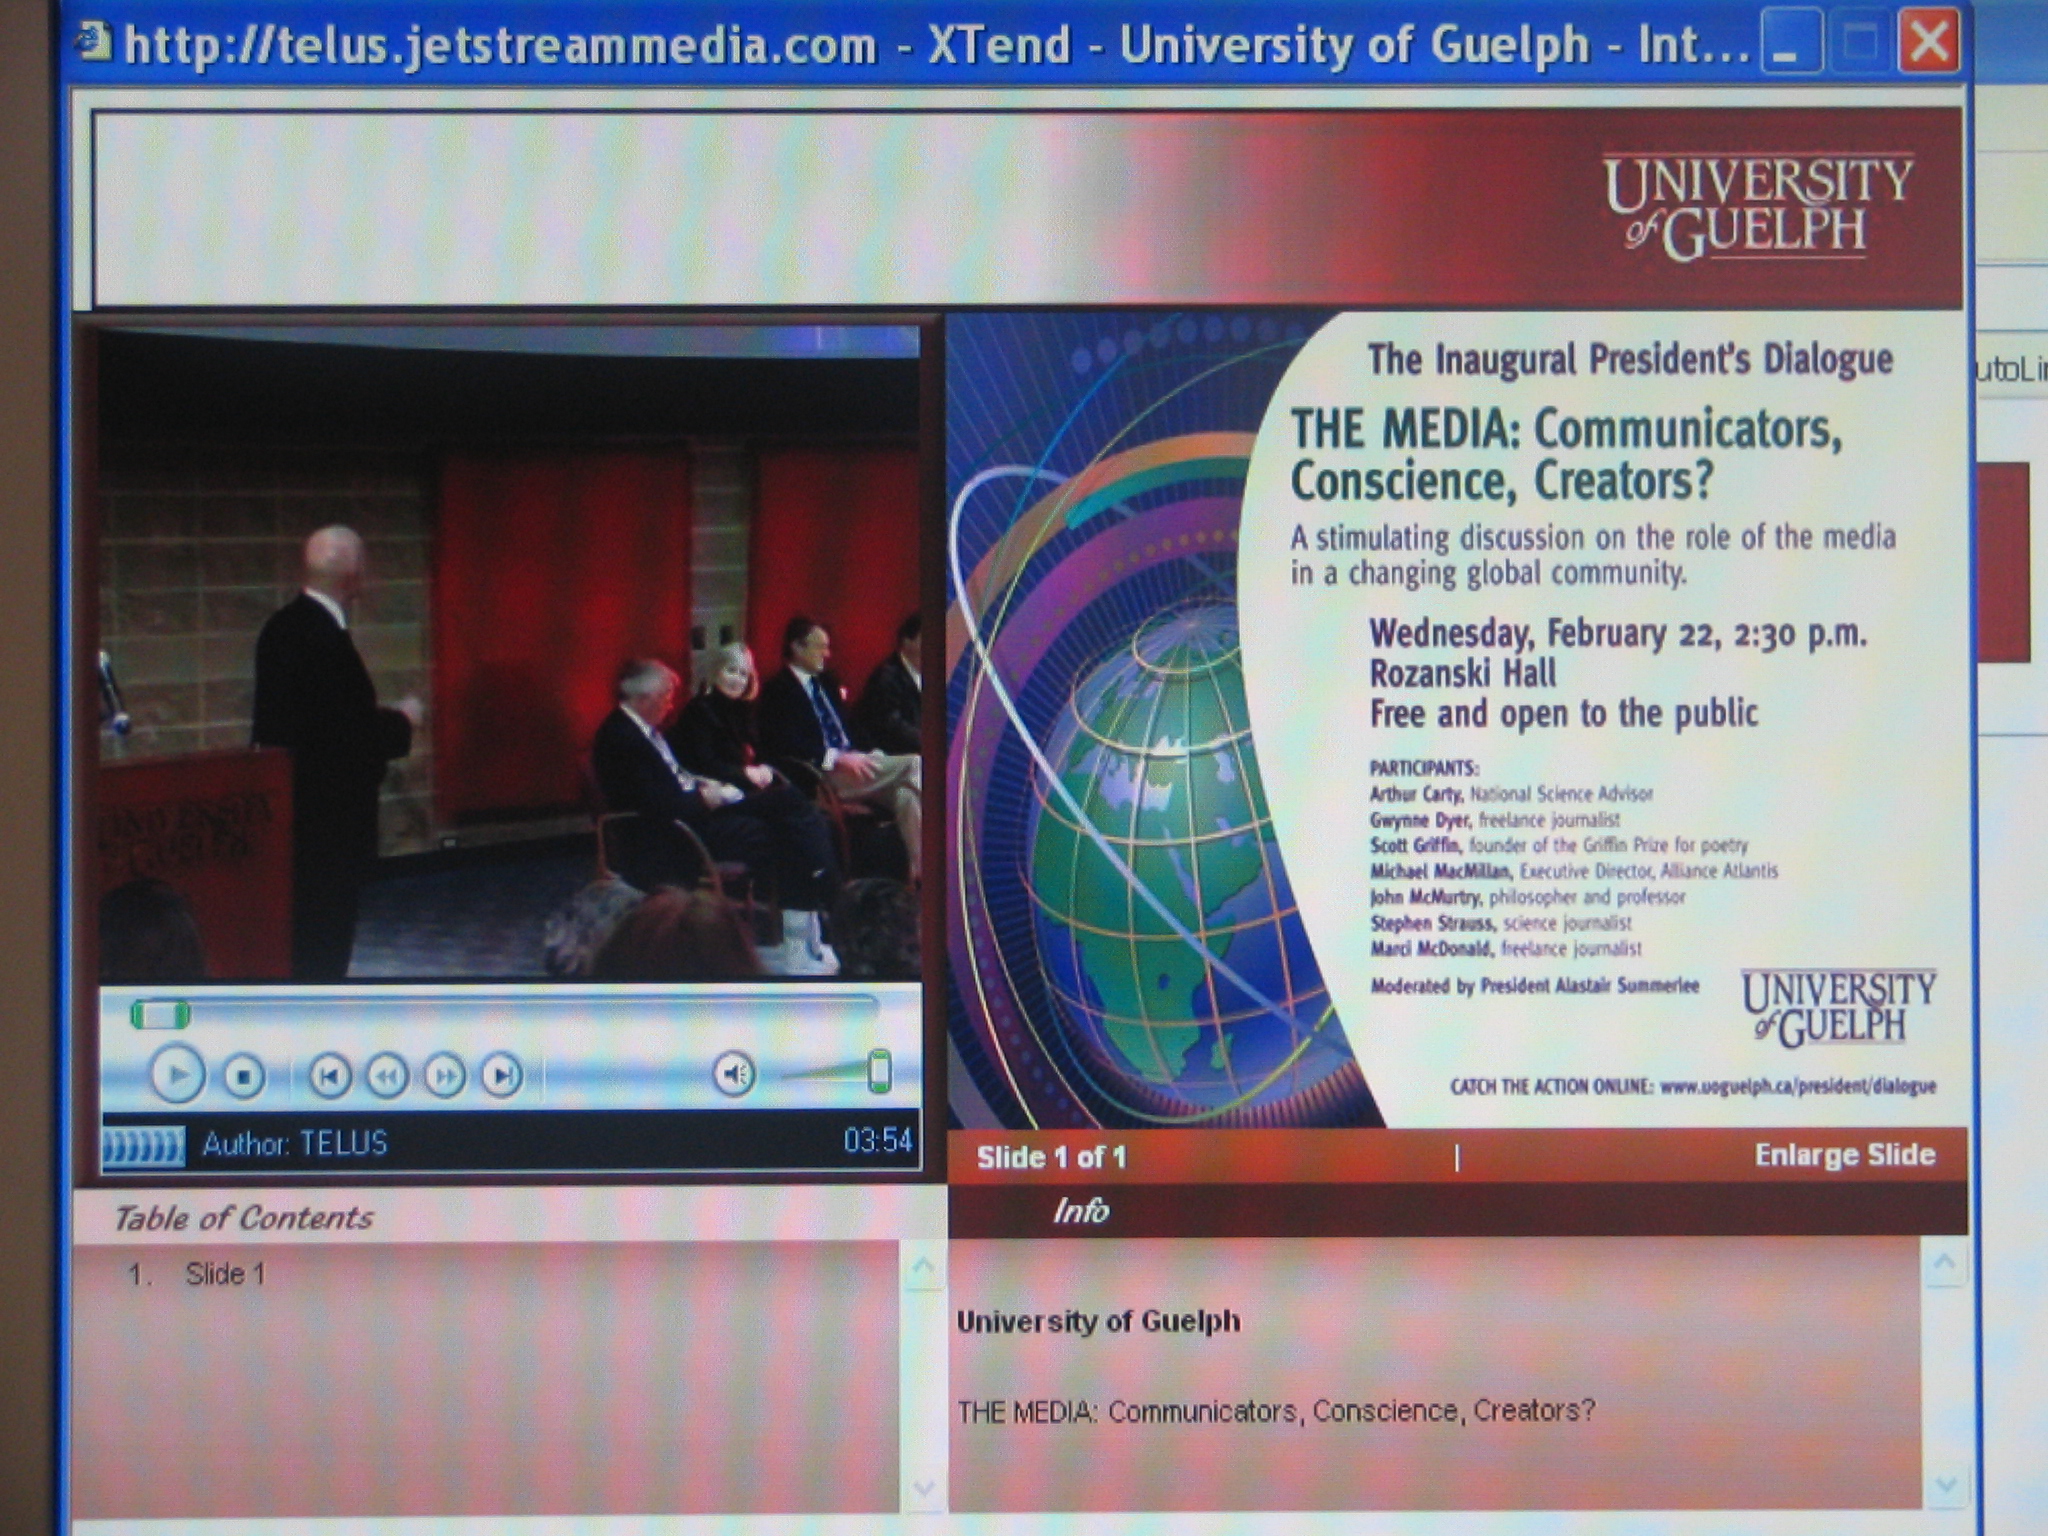
Task: Select Slide 1 in Table of Contents
Action: (x=225, y=1274)
